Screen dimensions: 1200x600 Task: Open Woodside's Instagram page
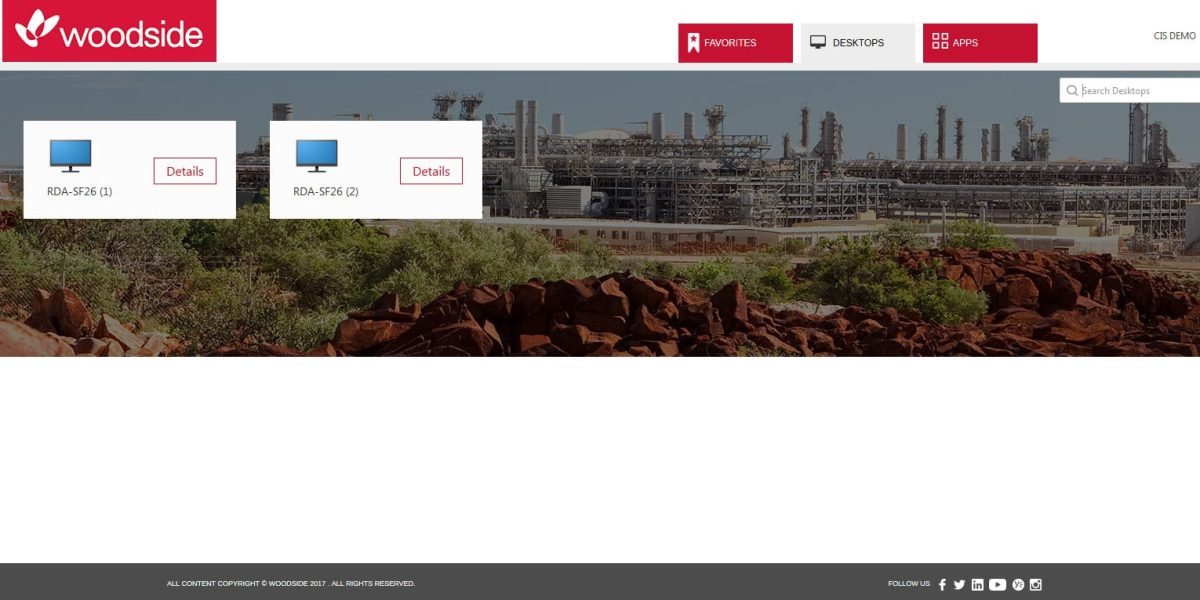click(1036, 584)
